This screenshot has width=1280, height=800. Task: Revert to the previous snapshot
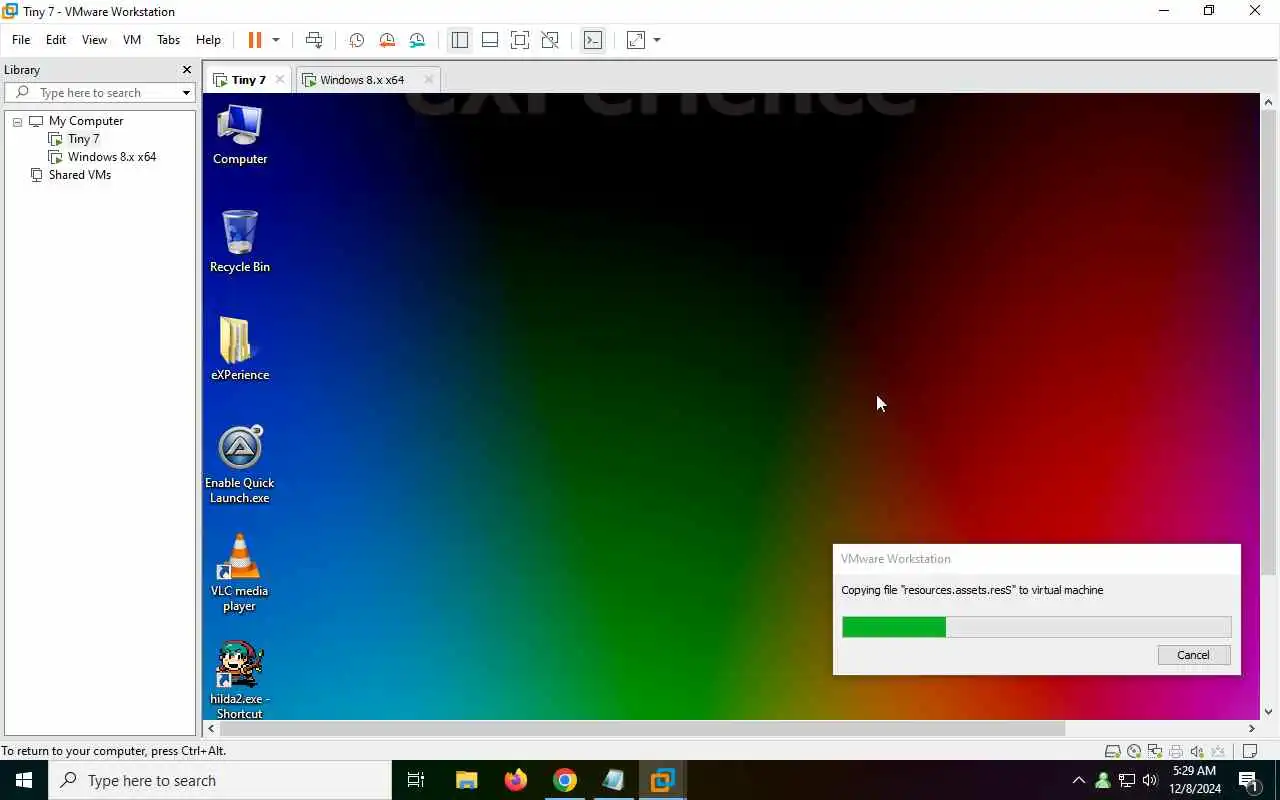pos(387,40)
